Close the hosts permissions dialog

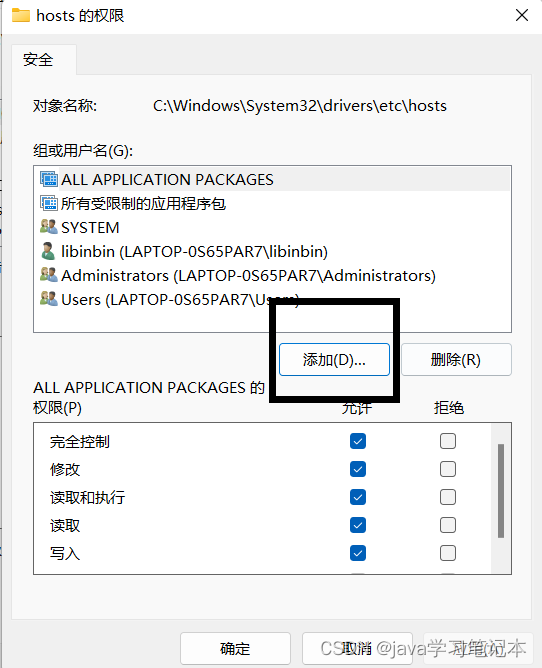(x=522, y=15)
